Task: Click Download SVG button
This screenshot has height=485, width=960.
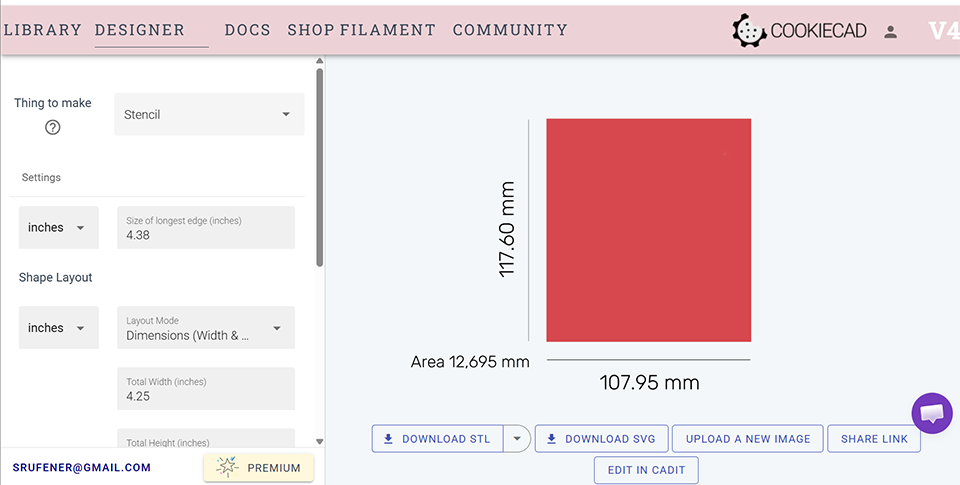Action: [601, 439]
